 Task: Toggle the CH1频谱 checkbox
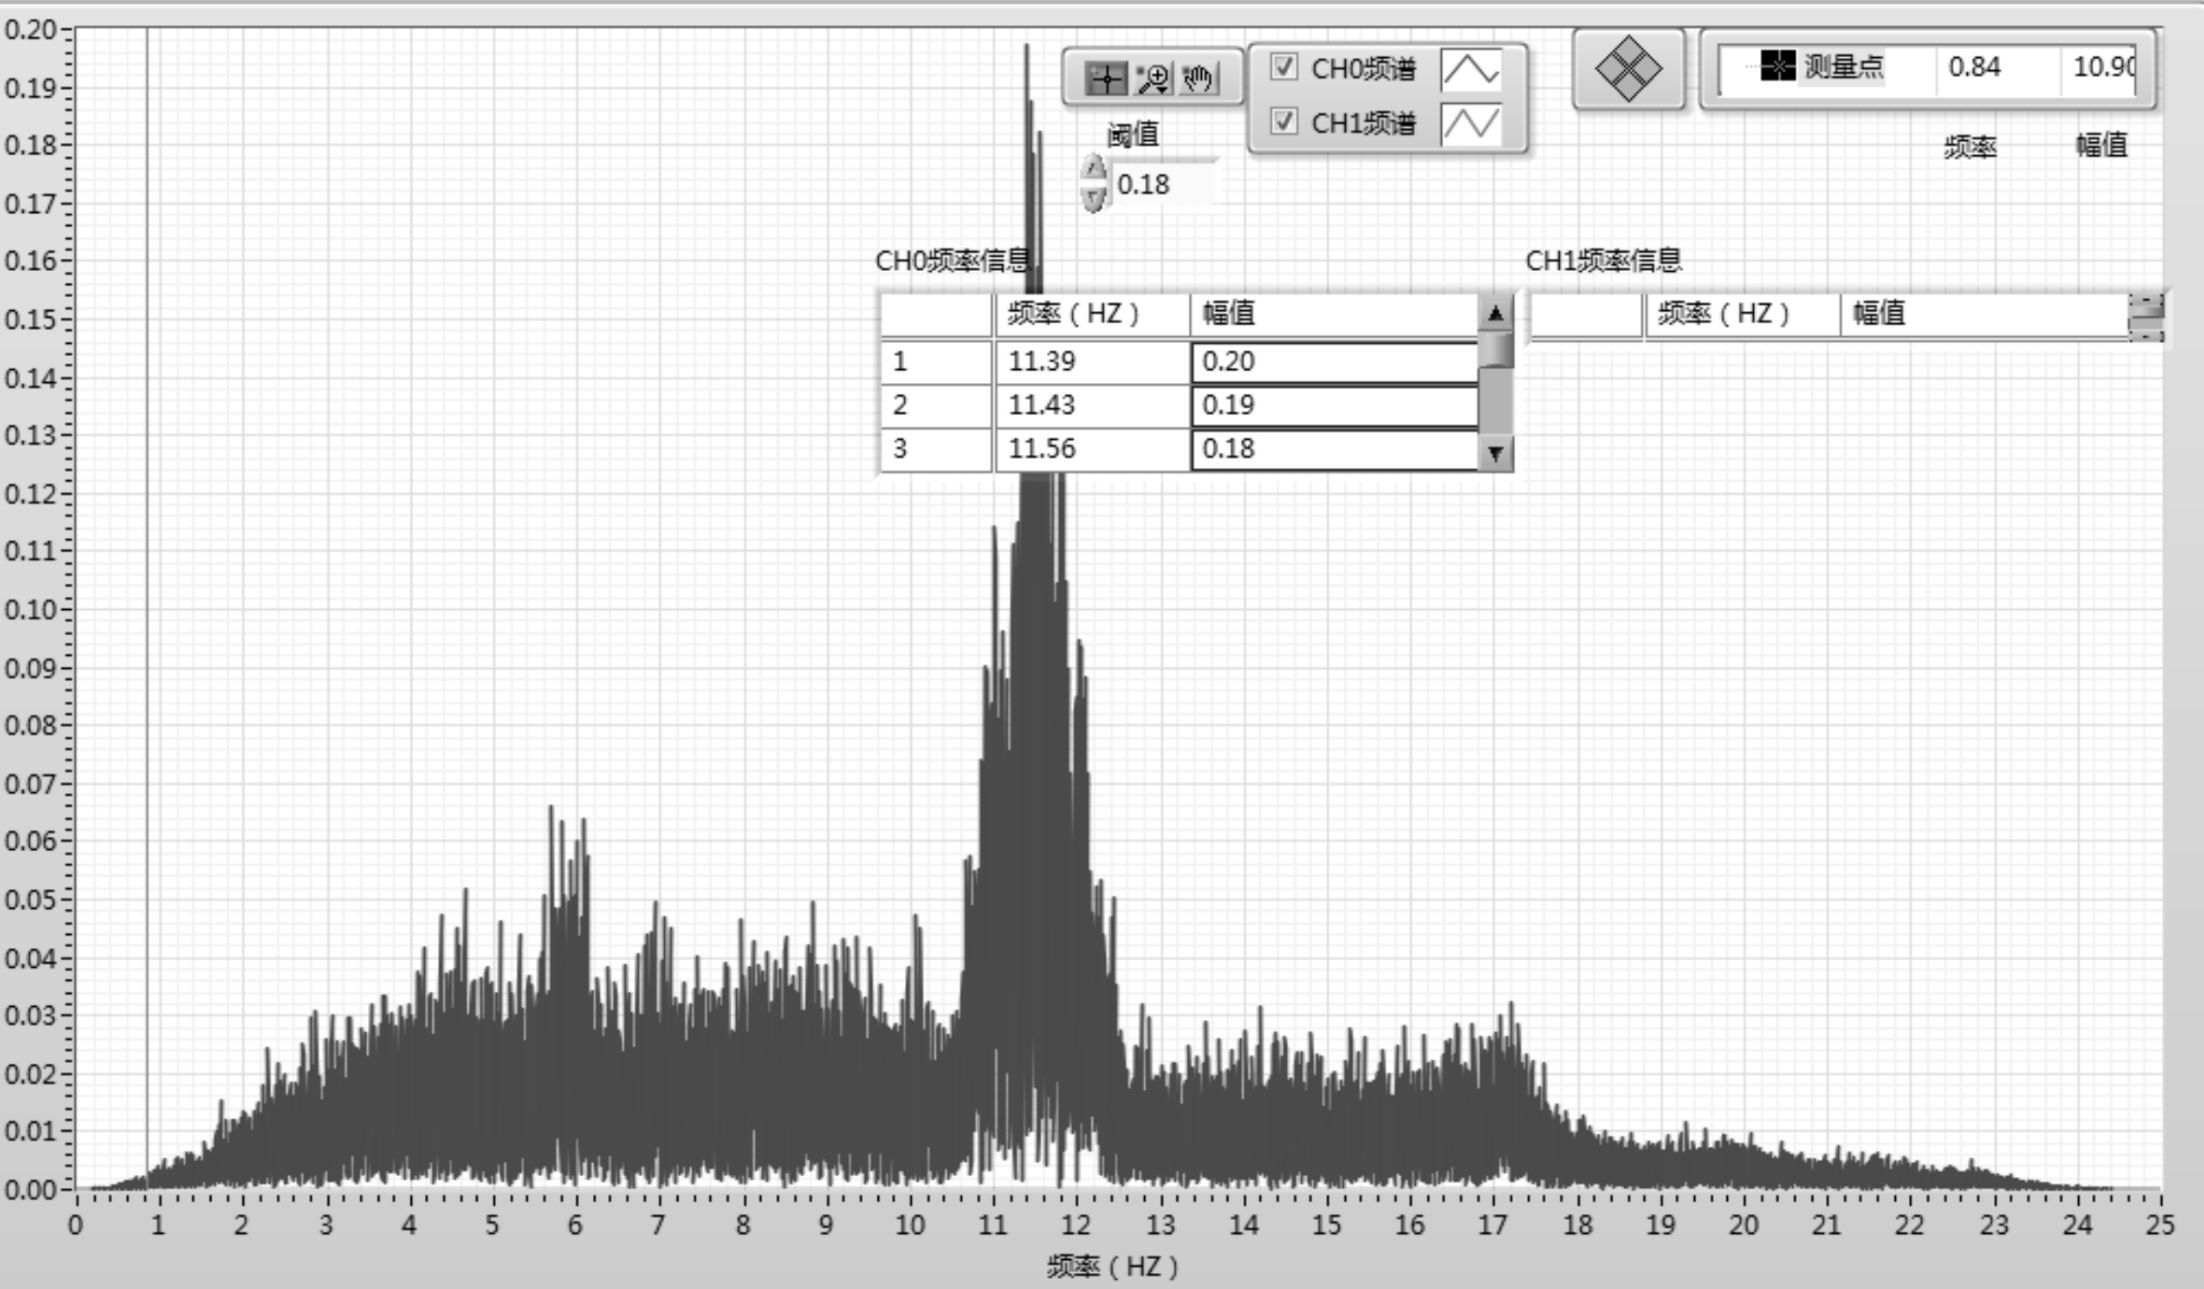(x=1283, y=122)
